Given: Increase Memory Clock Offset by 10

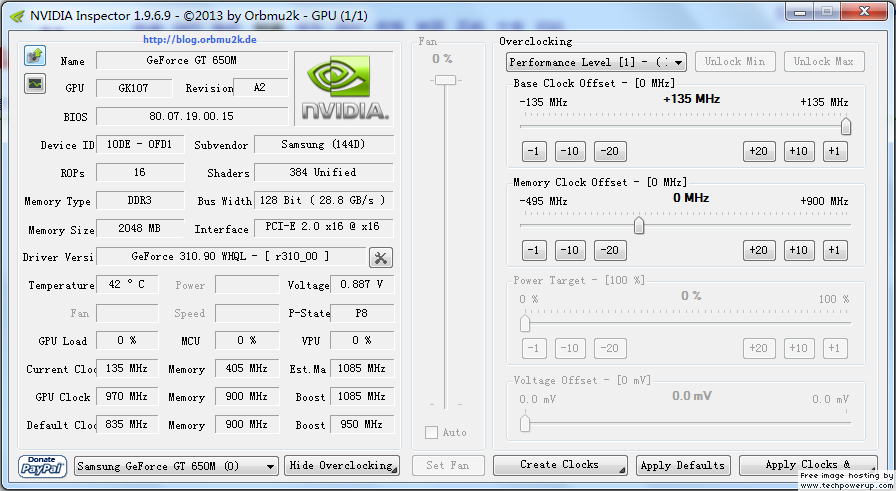Looking at the screenshot, I should pyautogui.click(x=799, y=250).
